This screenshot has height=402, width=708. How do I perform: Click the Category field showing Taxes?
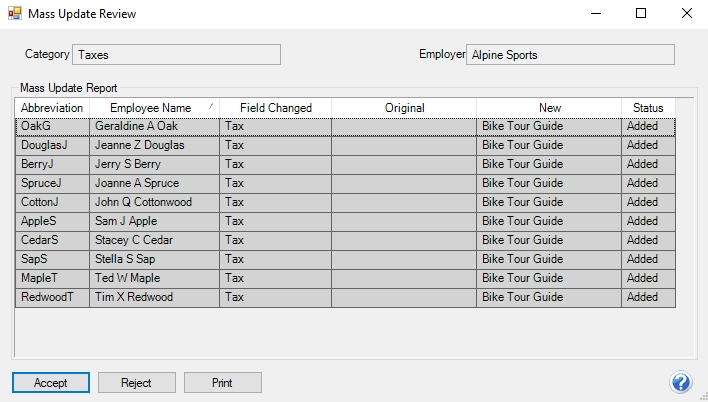(177, 55)
